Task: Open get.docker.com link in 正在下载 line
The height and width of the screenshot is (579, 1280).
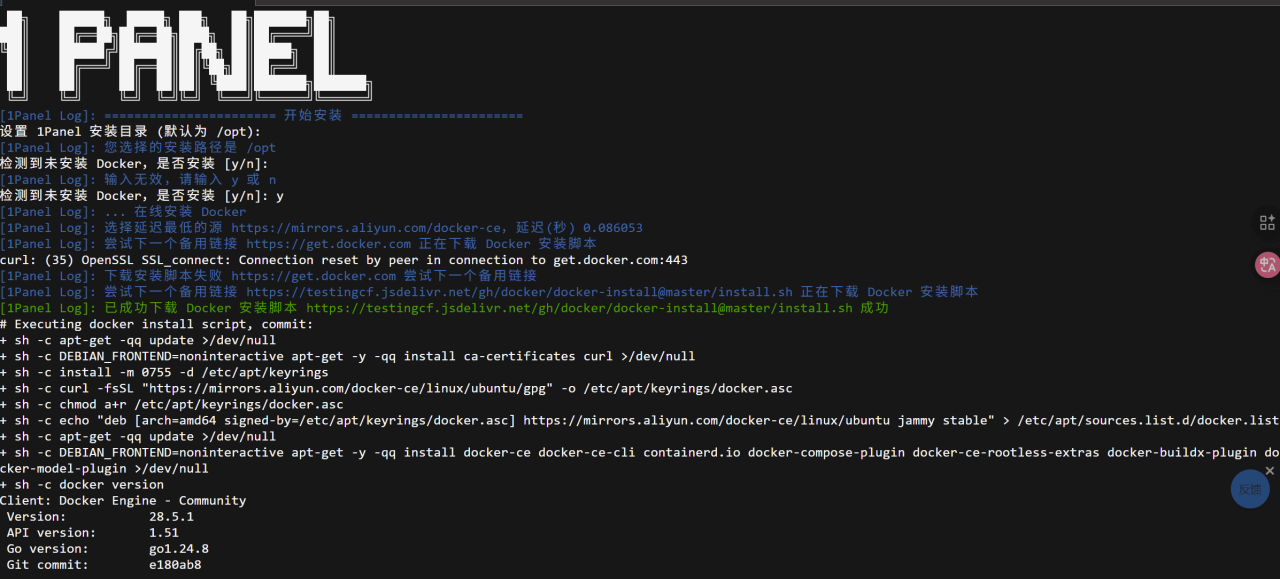Action: tap(328, 244)
